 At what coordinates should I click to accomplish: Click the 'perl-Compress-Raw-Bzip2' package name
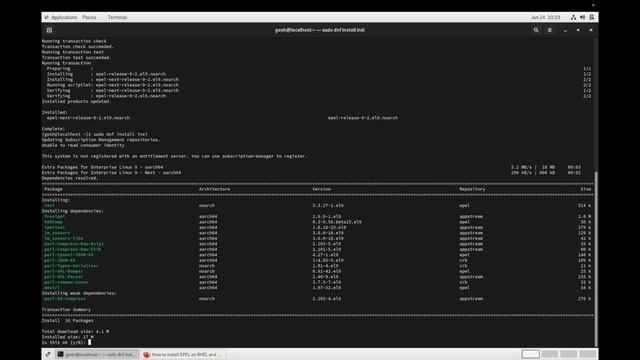coord(74,244)
